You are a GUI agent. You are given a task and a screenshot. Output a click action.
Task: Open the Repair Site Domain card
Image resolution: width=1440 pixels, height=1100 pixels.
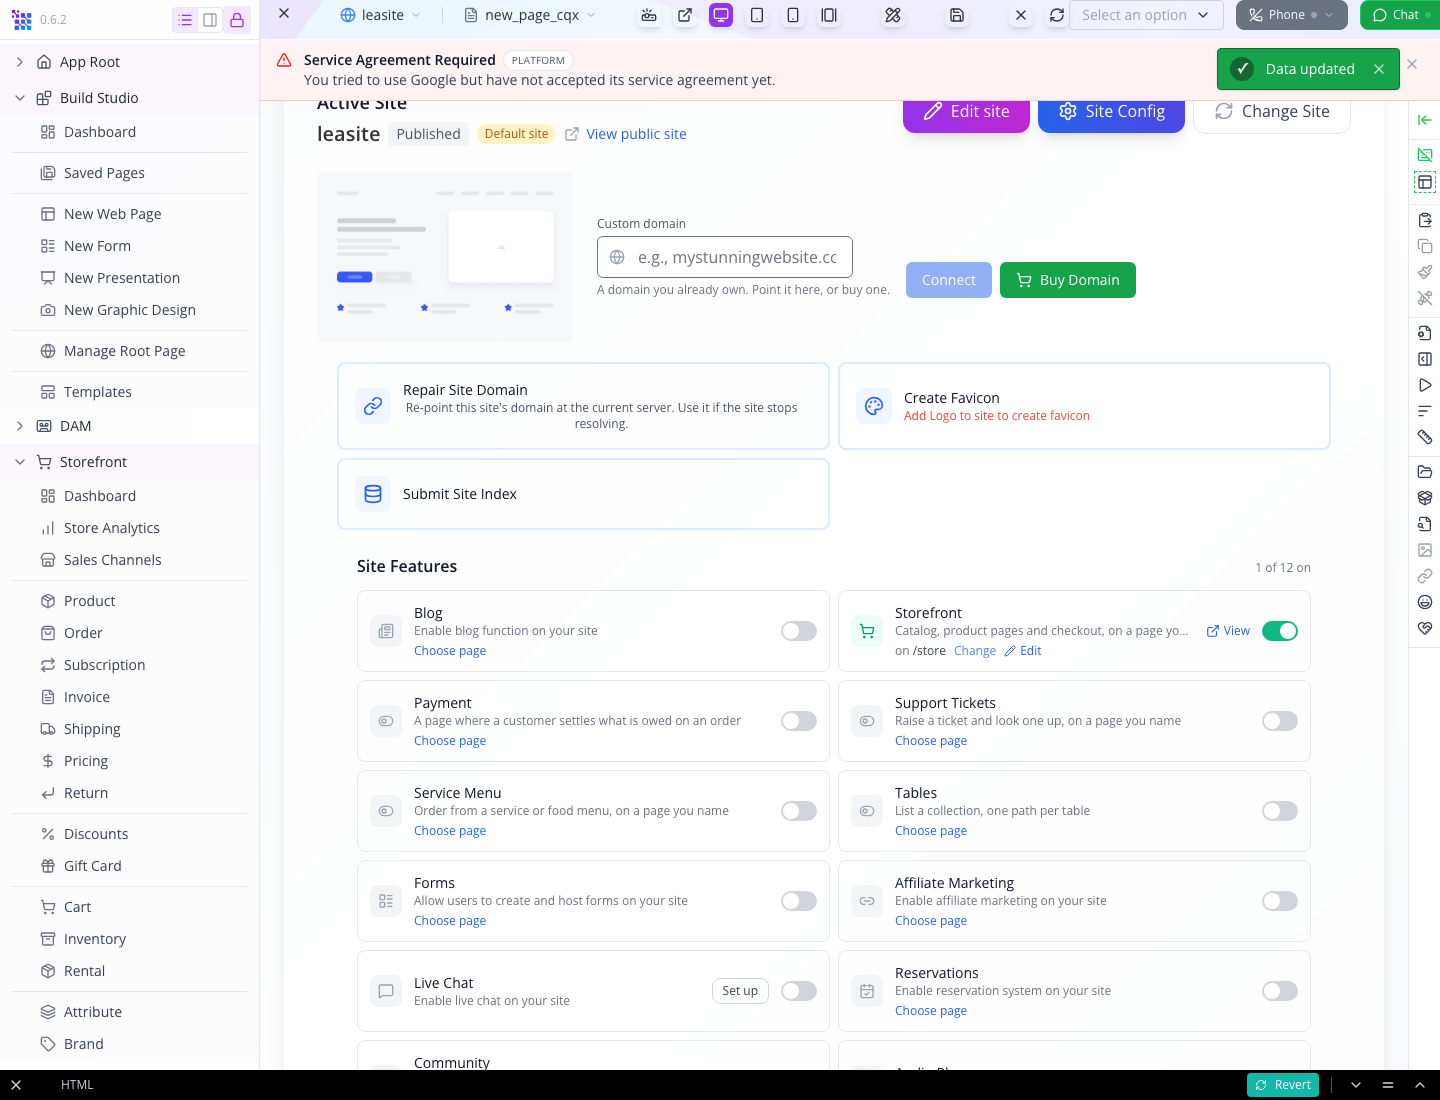(x=583, y=406)
